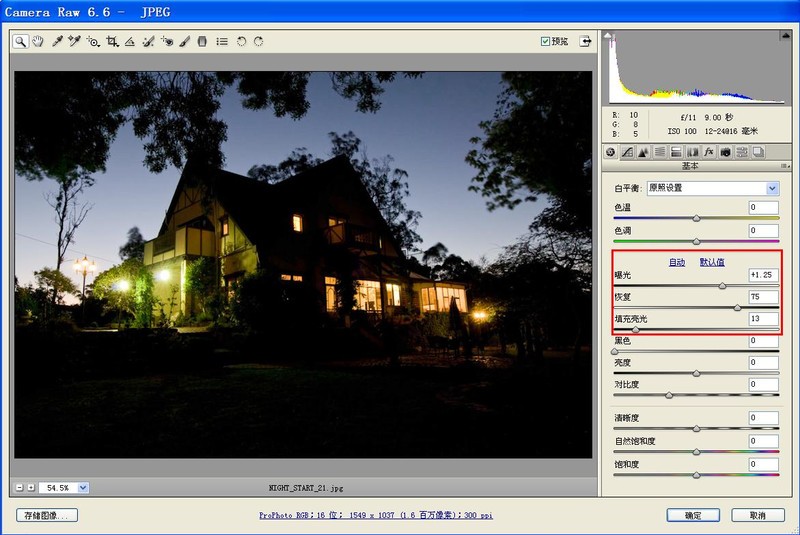Click the night house preview image
800x535 pixels.
click(303, 265)
